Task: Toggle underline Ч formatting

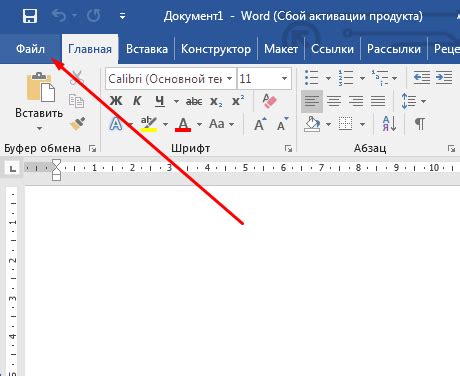Action: (160, 101)
